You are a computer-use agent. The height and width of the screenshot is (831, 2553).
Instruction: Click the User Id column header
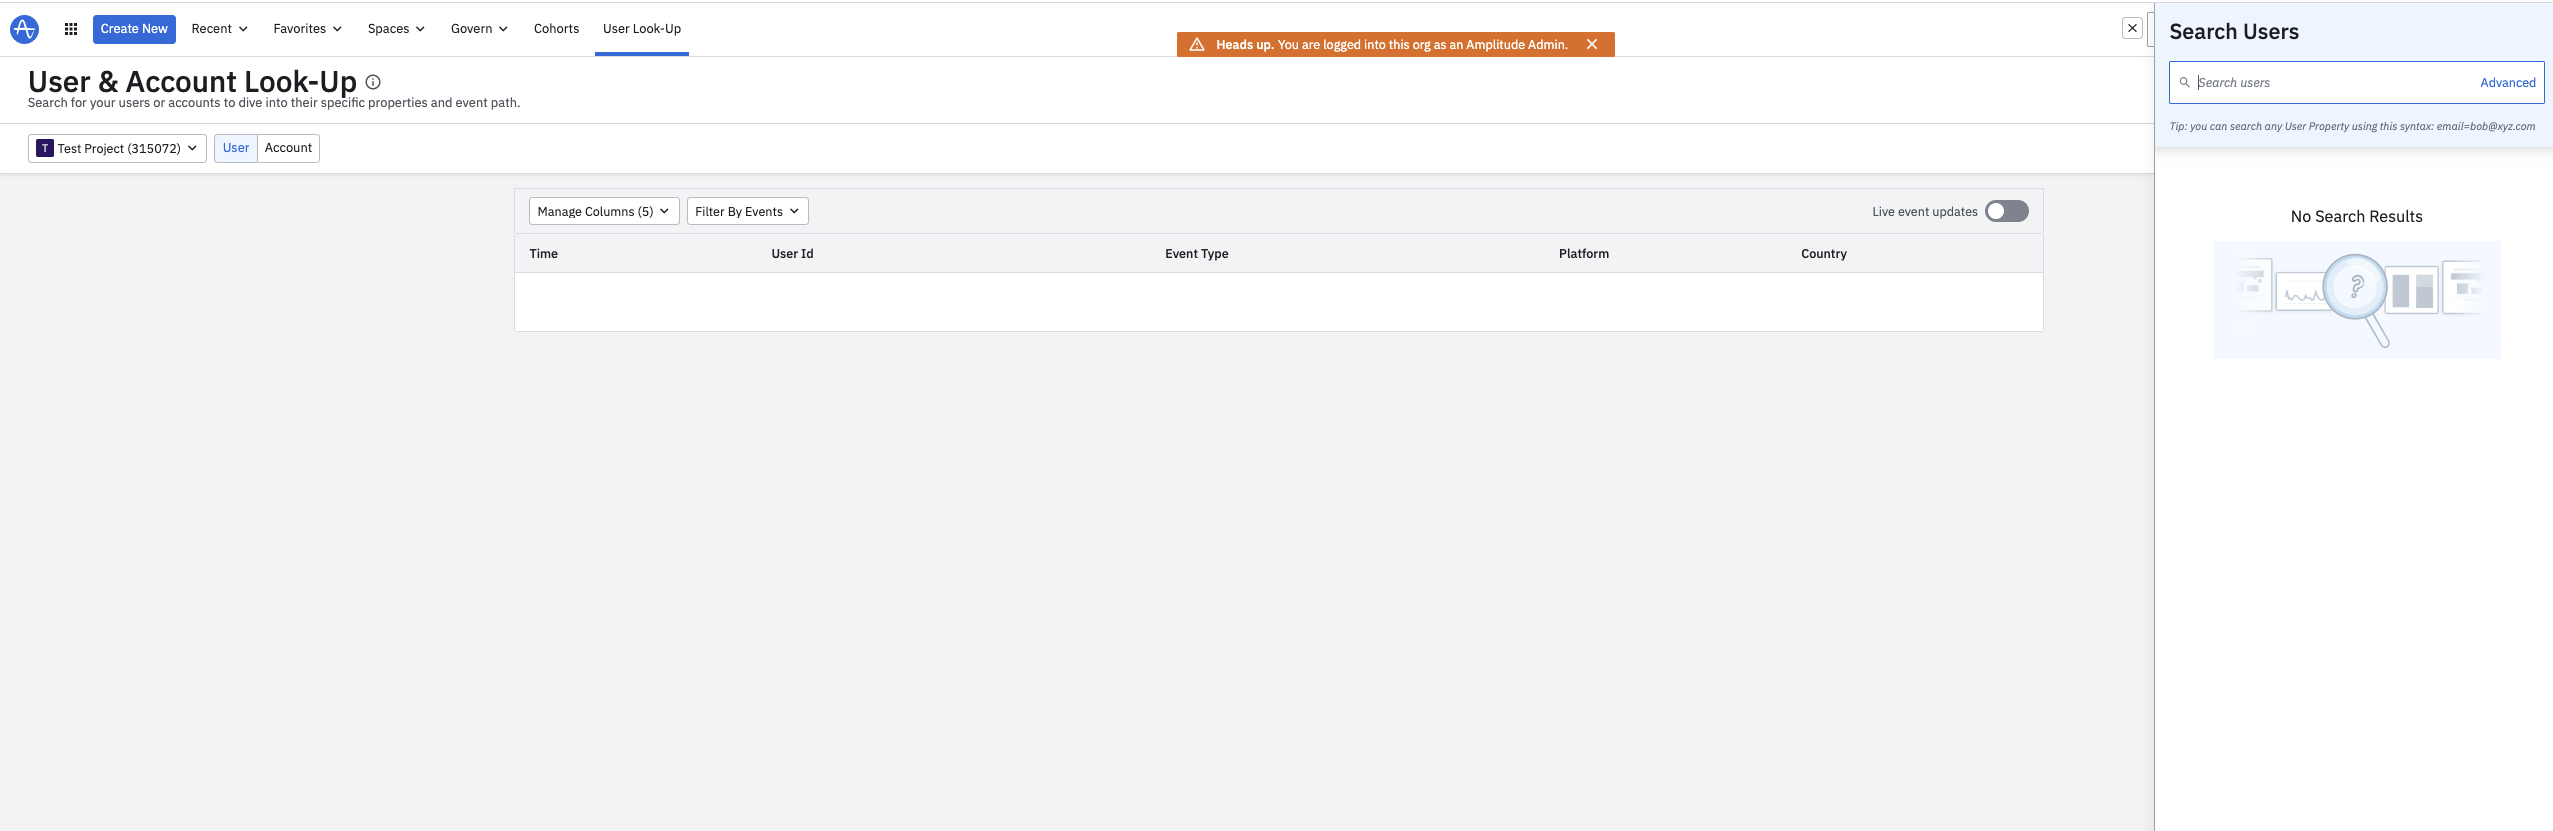[792, 254]
